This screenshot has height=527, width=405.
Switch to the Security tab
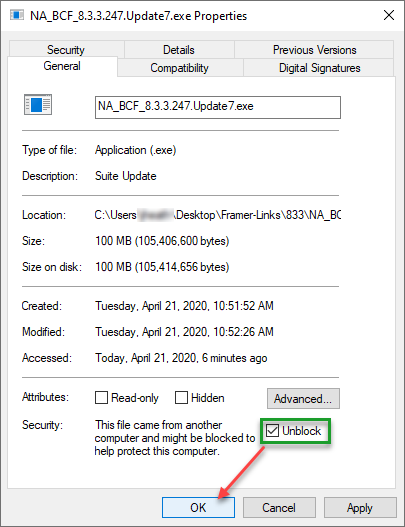pyautogui.click(x=66, y=49)
